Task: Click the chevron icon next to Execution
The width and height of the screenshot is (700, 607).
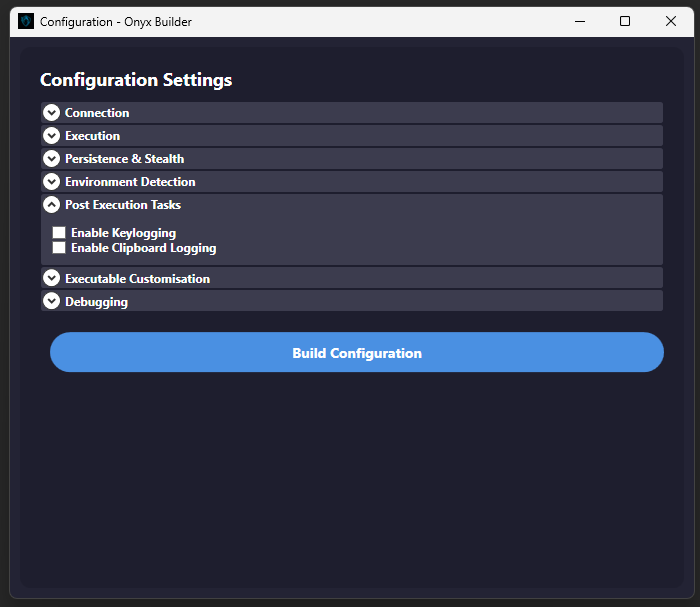Action: coord(52,136)
